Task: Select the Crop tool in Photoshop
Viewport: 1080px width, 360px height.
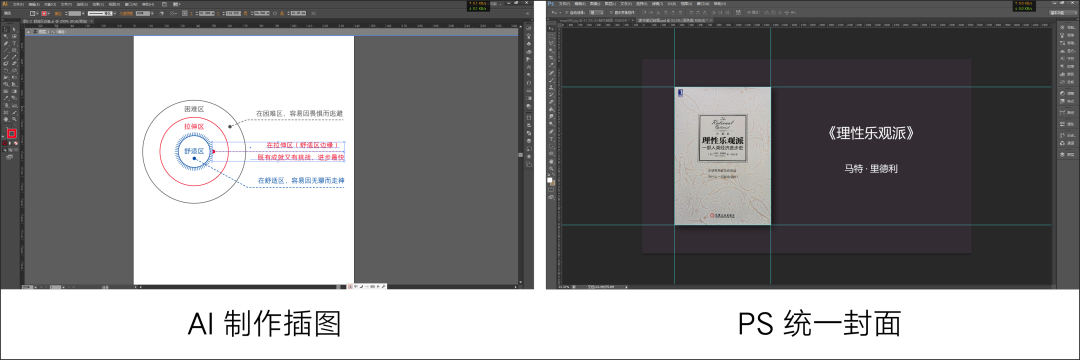Action: (551, 57)
